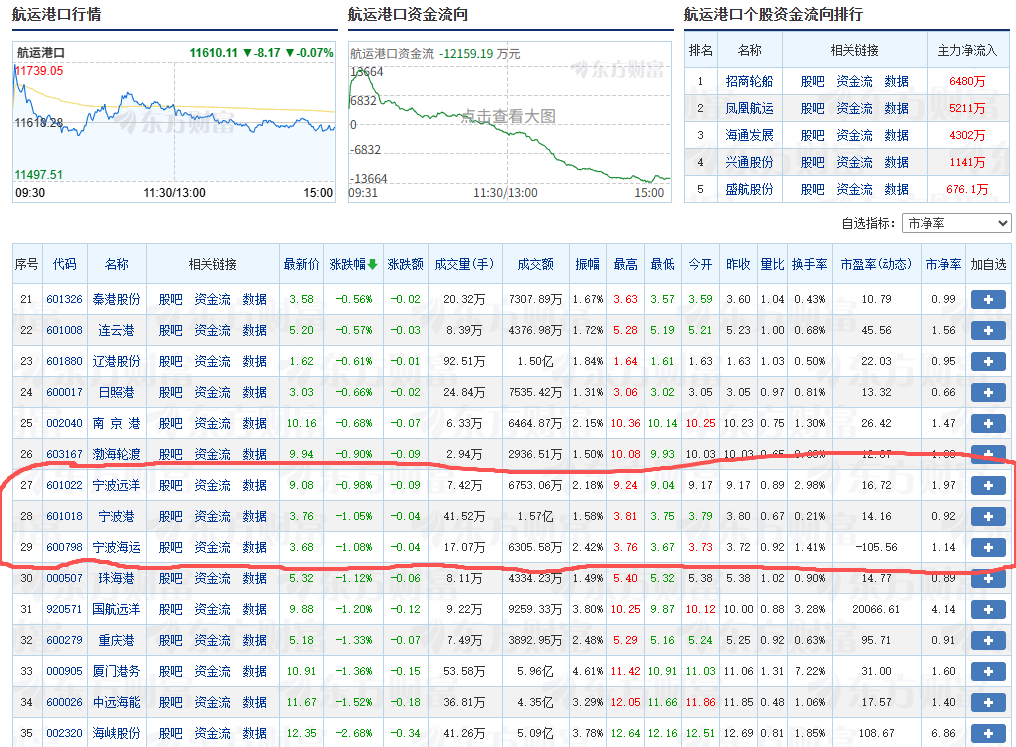The width and height of the screenshot is (1016, 747).
Task: Open the 渤海轮渡 stock name link
Action: click(117, 454)
